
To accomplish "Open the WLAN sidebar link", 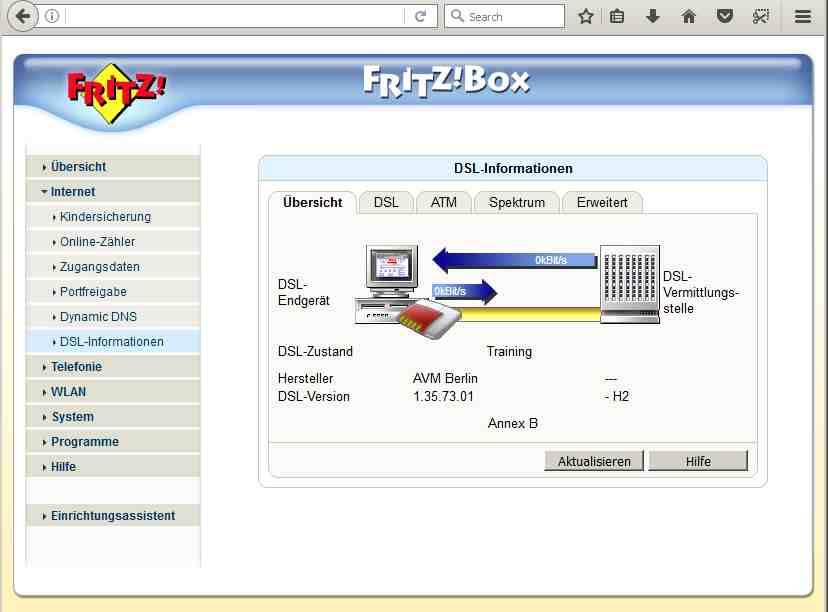I will coord(68,392).
